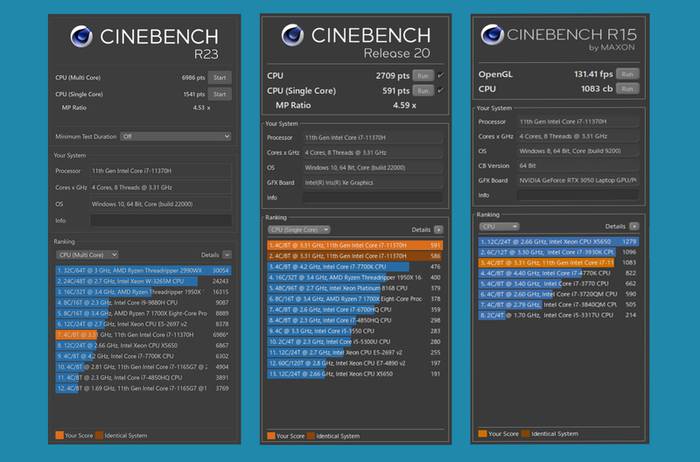Select R20 ranking row Xeon E7-4890 v2

point(355,363)
